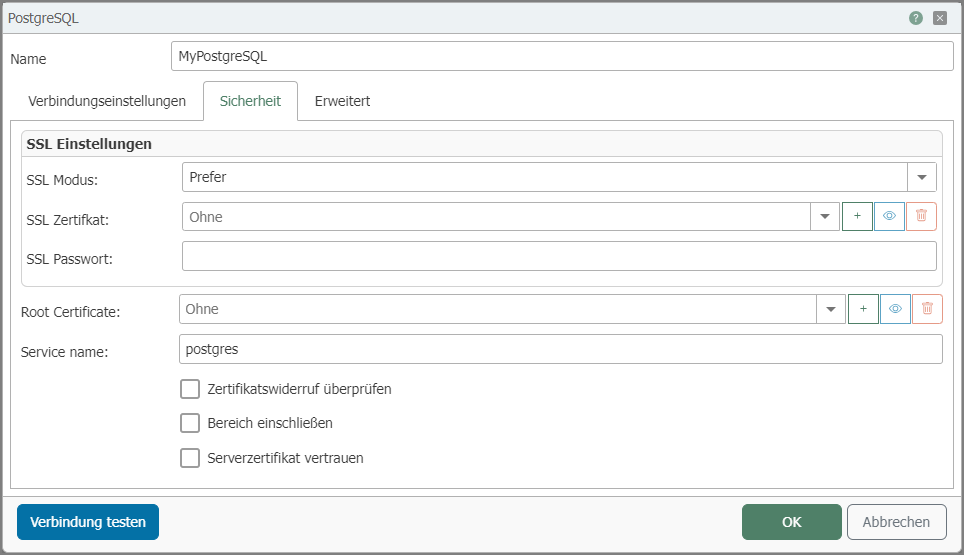Open the SSL Modus dropdown
Screen dimensions: 964x555
coord(921,177)
